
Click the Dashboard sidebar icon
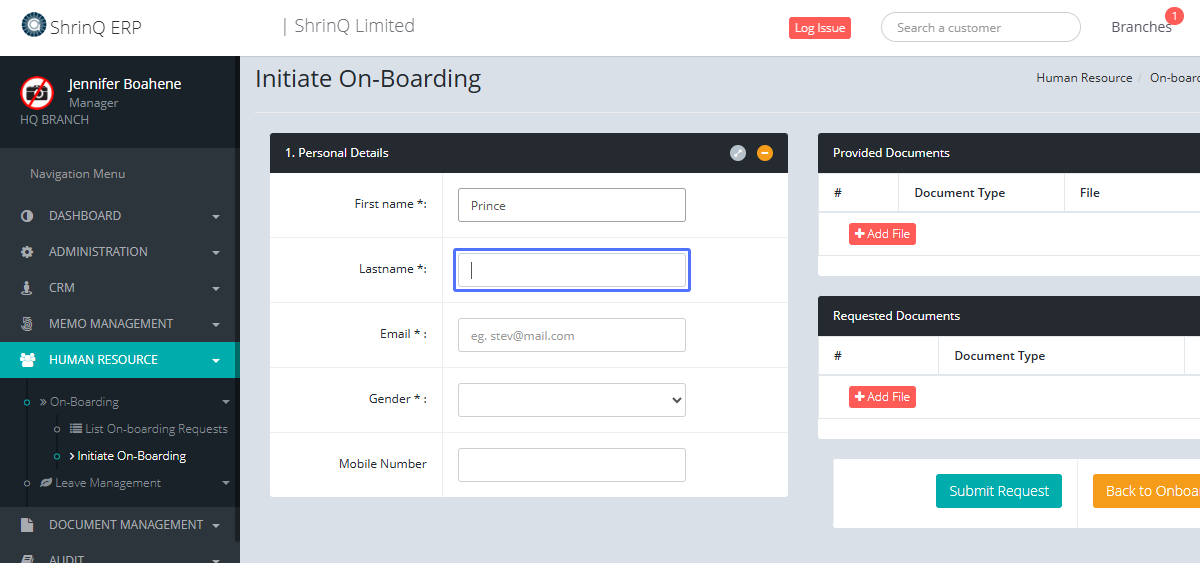point(27,216)
